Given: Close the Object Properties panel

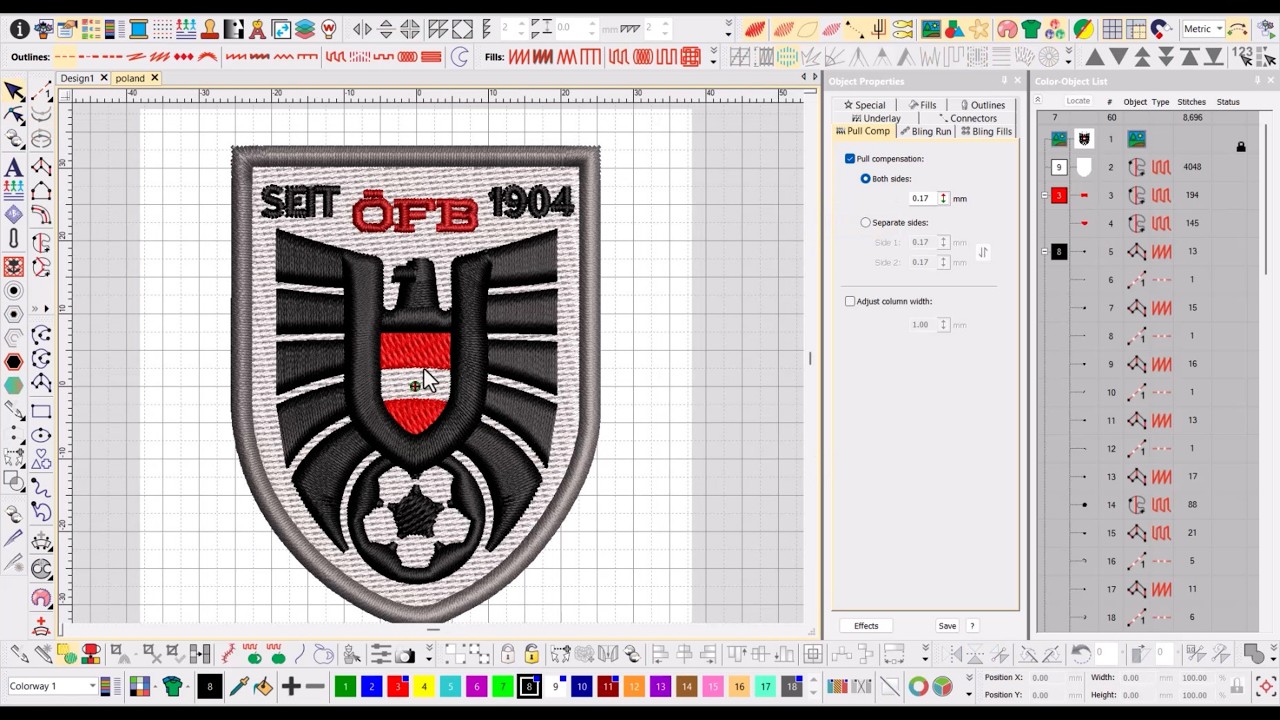Looking at the screenshot, I should pyautogui.click(x=1018, y=81).
